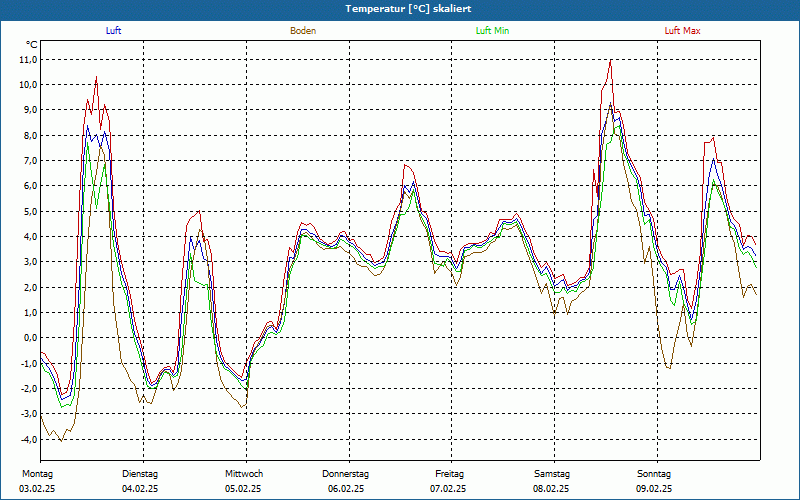Click the '3,0' y-axis value

tap(30, 262)
